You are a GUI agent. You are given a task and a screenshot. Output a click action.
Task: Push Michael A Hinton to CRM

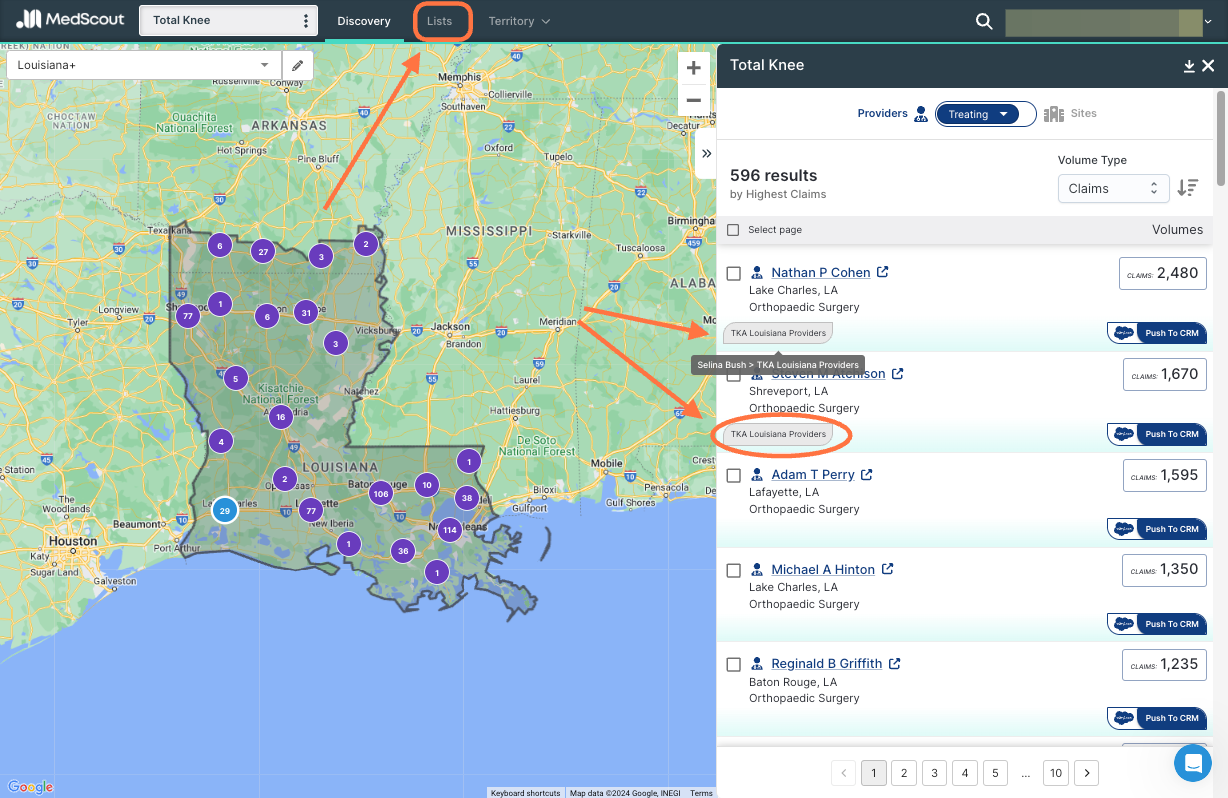(x=1157, y=624)
